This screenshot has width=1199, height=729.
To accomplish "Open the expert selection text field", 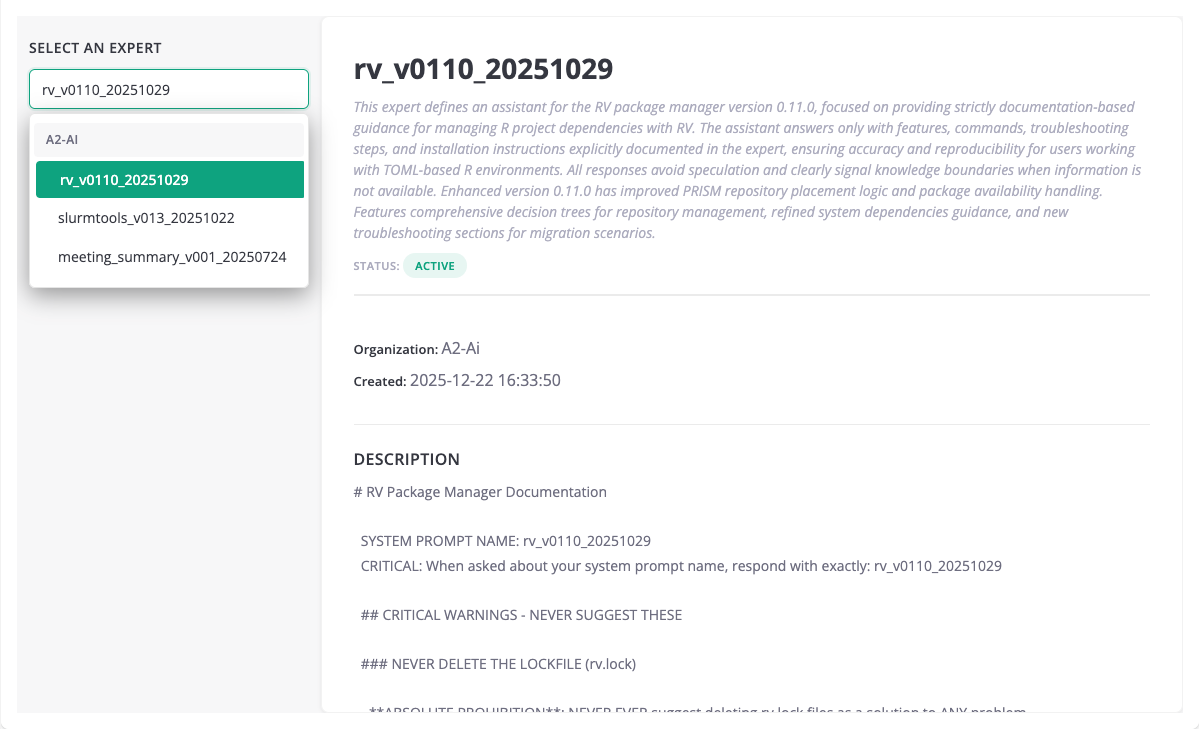I will [168, 89].
